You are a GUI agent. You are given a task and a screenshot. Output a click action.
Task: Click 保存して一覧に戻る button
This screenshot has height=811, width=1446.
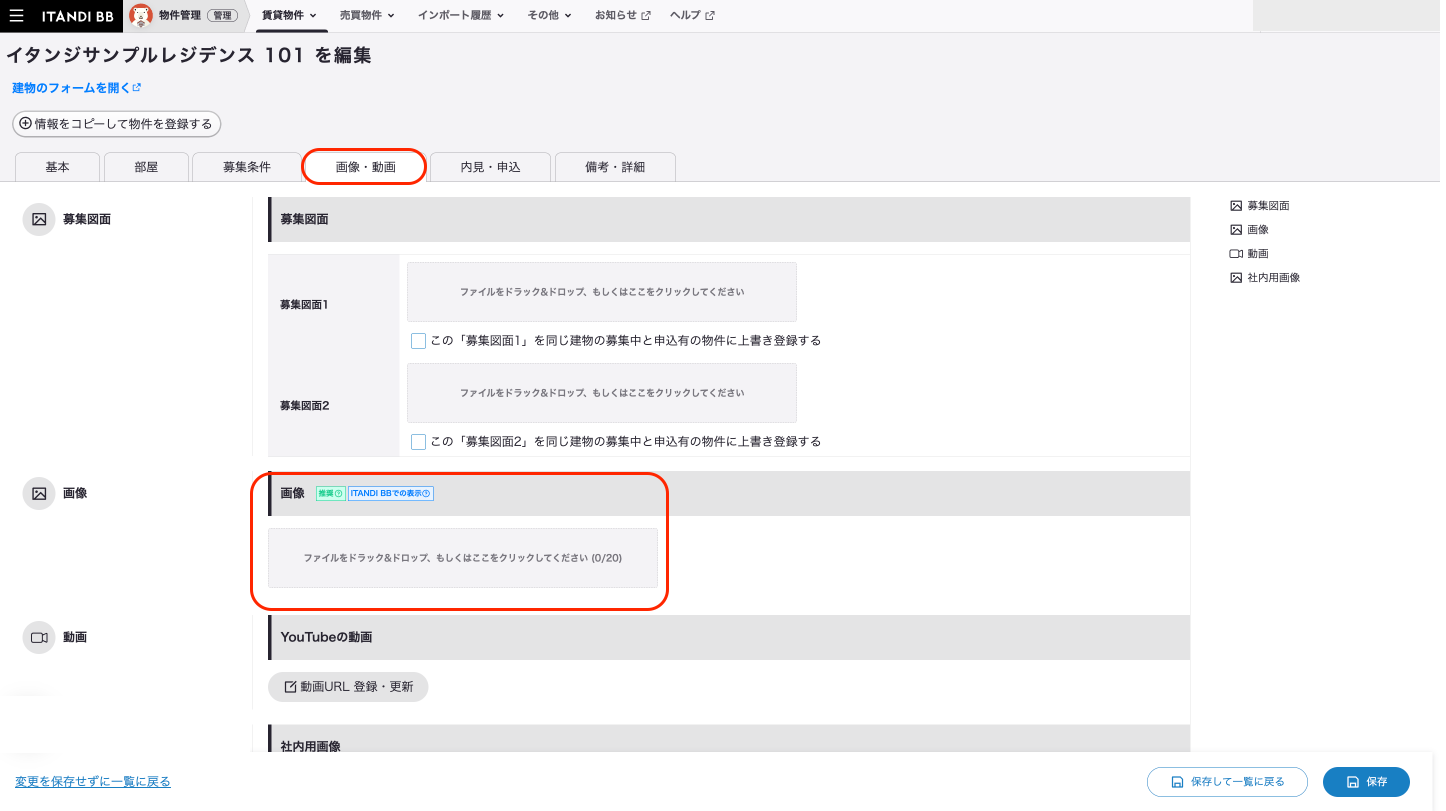tap(1228, 782)
